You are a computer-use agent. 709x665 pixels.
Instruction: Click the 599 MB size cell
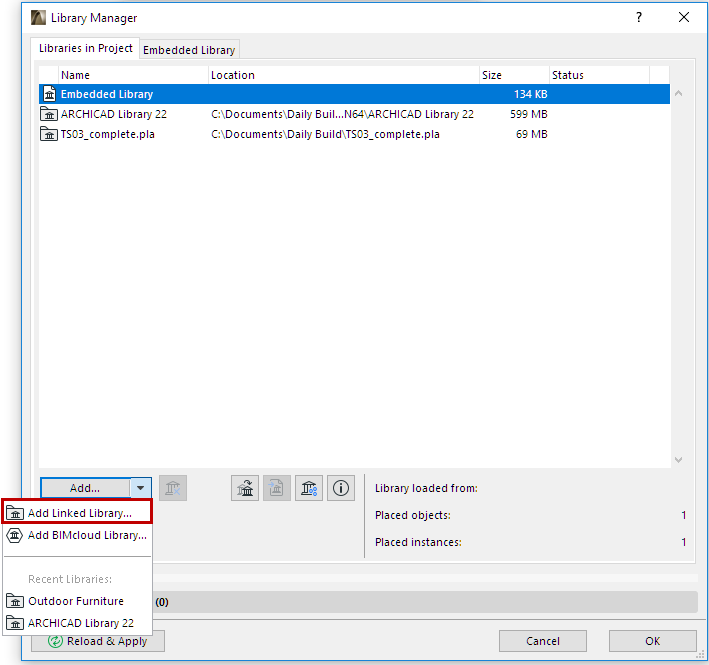(x=529, y=114)
